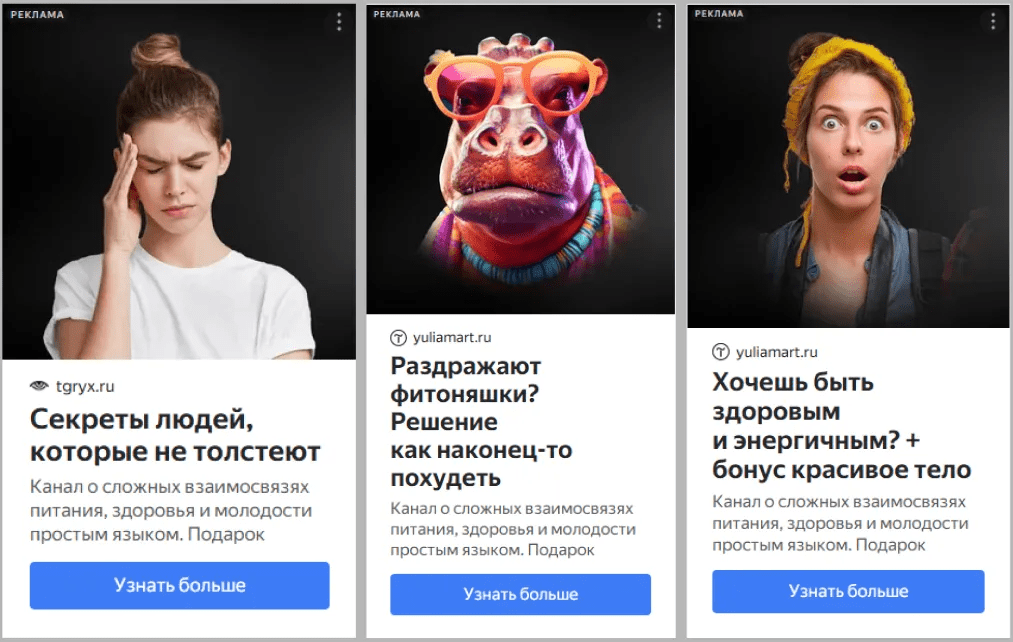
Task: Open three-dot menu on third ad
Action: coord(992,21)
